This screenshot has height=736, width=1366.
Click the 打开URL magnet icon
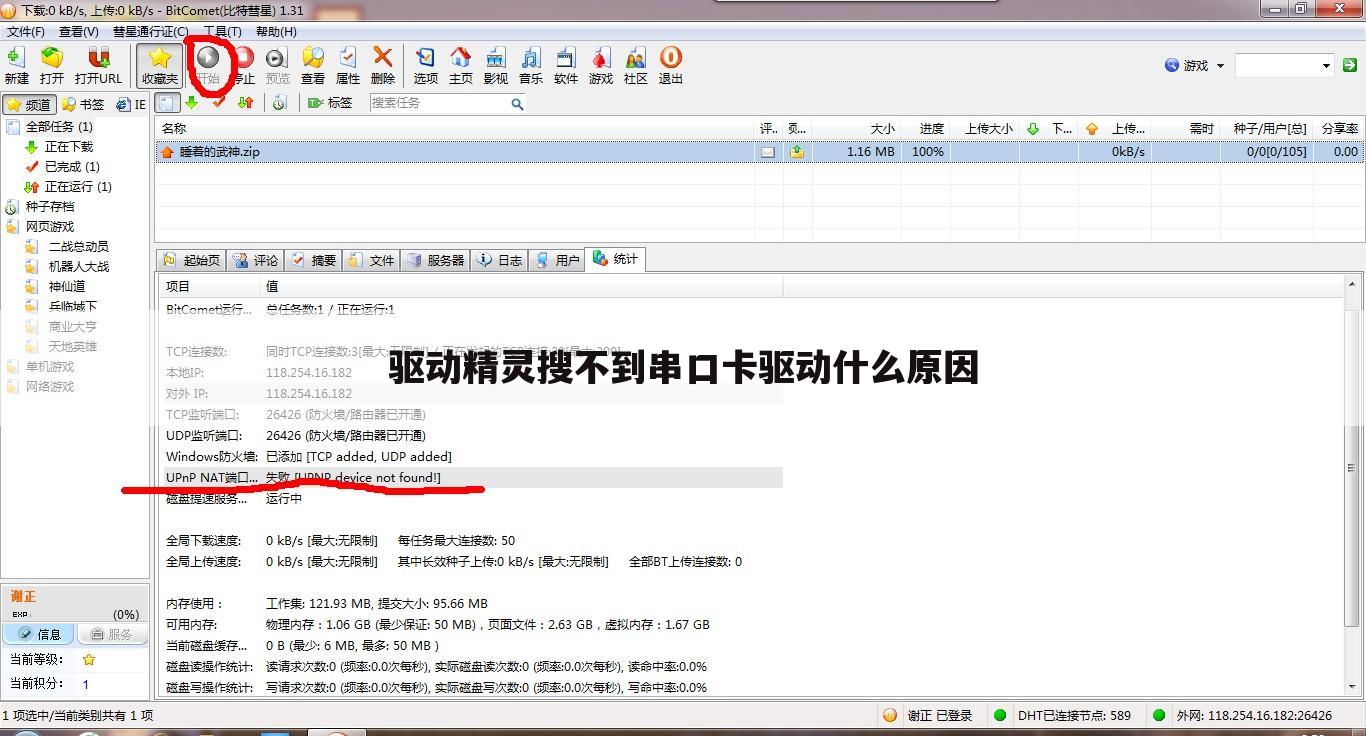pyautogui.click(x=98, y=66)
